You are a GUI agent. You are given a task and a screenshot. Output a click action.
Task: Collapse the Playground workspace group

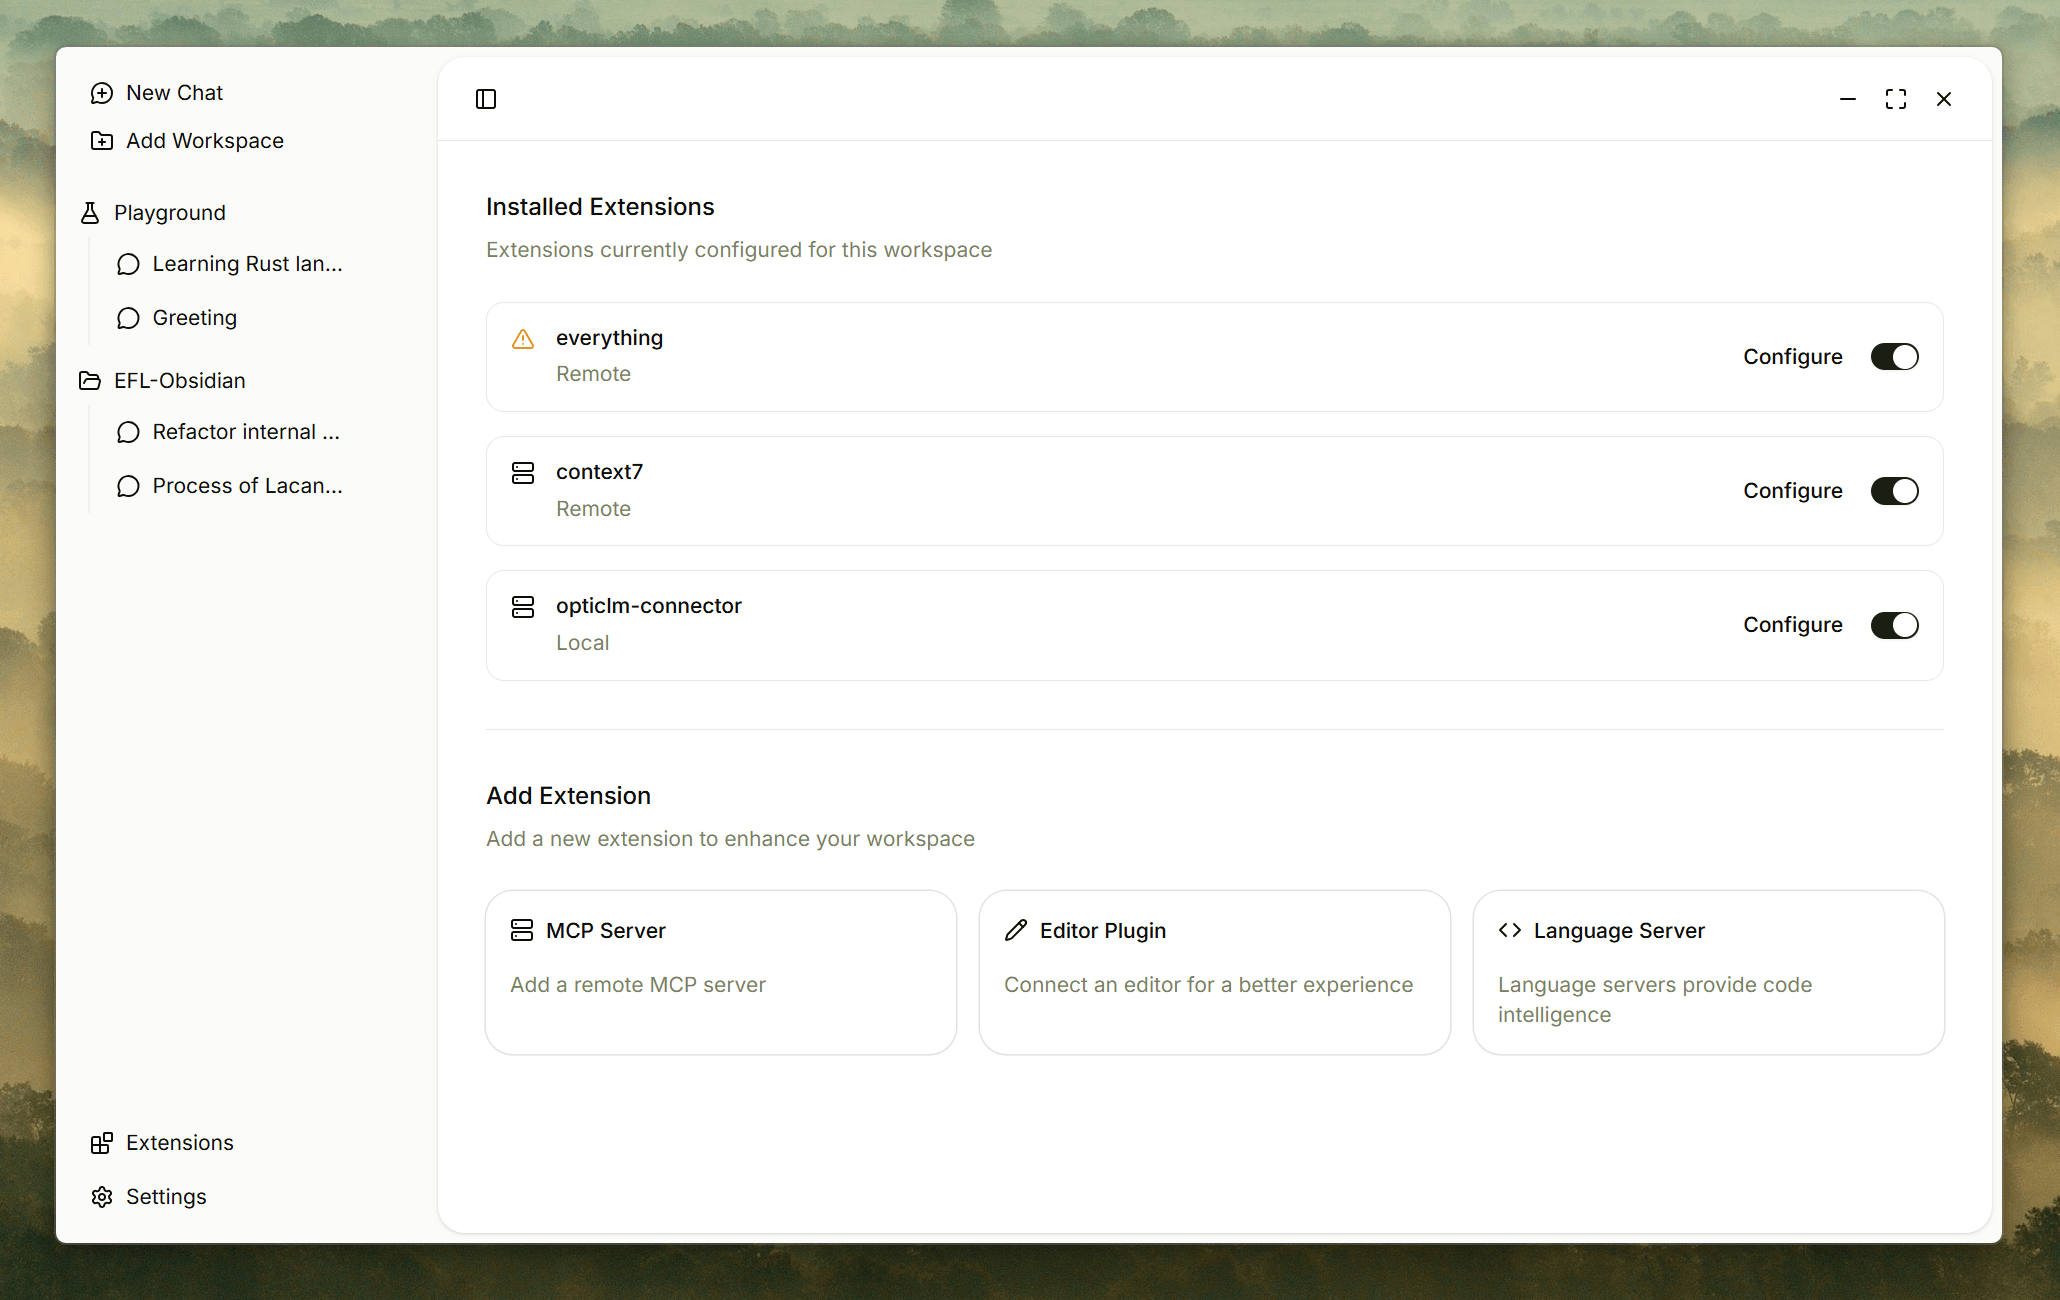coord(169,213)
